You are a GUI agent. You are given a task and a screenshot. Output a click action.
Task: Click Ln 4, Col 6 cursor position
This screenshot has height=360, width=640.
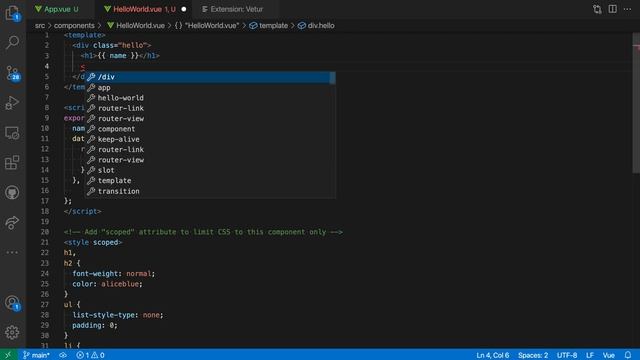tap(493, 355)
